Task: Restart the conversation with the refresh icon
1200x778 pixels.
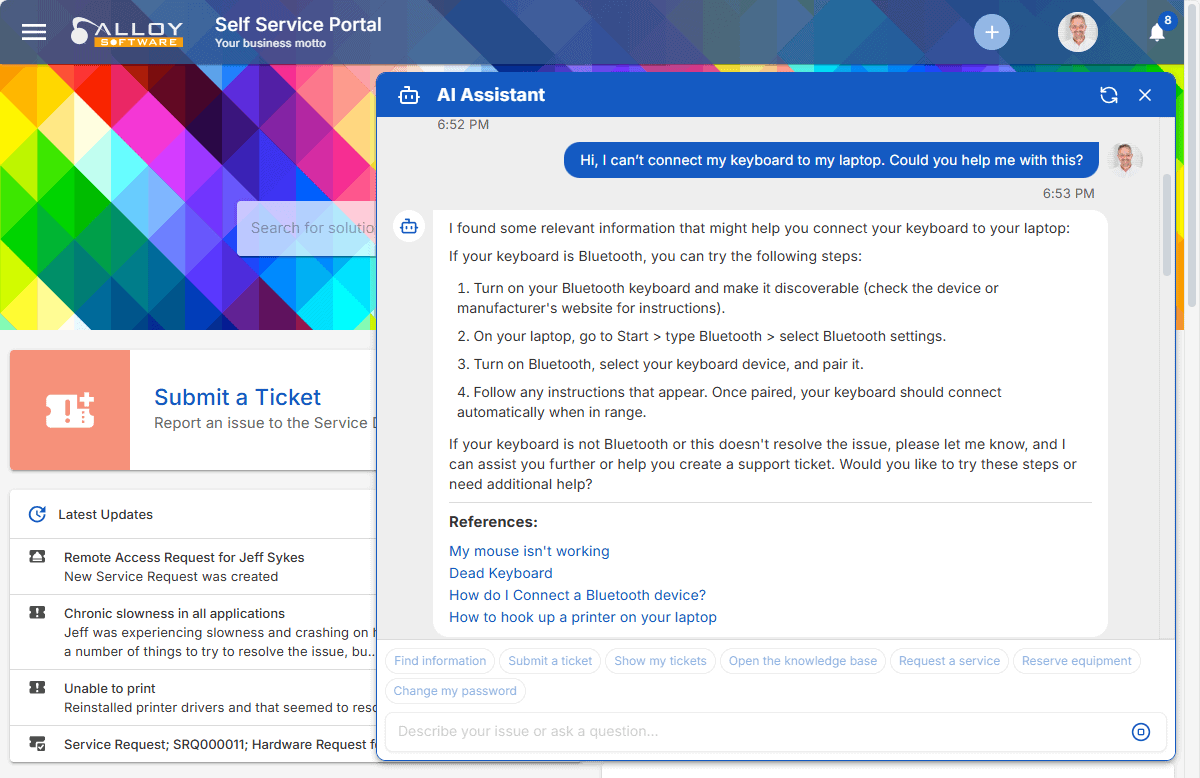Action: (1108, 94)
